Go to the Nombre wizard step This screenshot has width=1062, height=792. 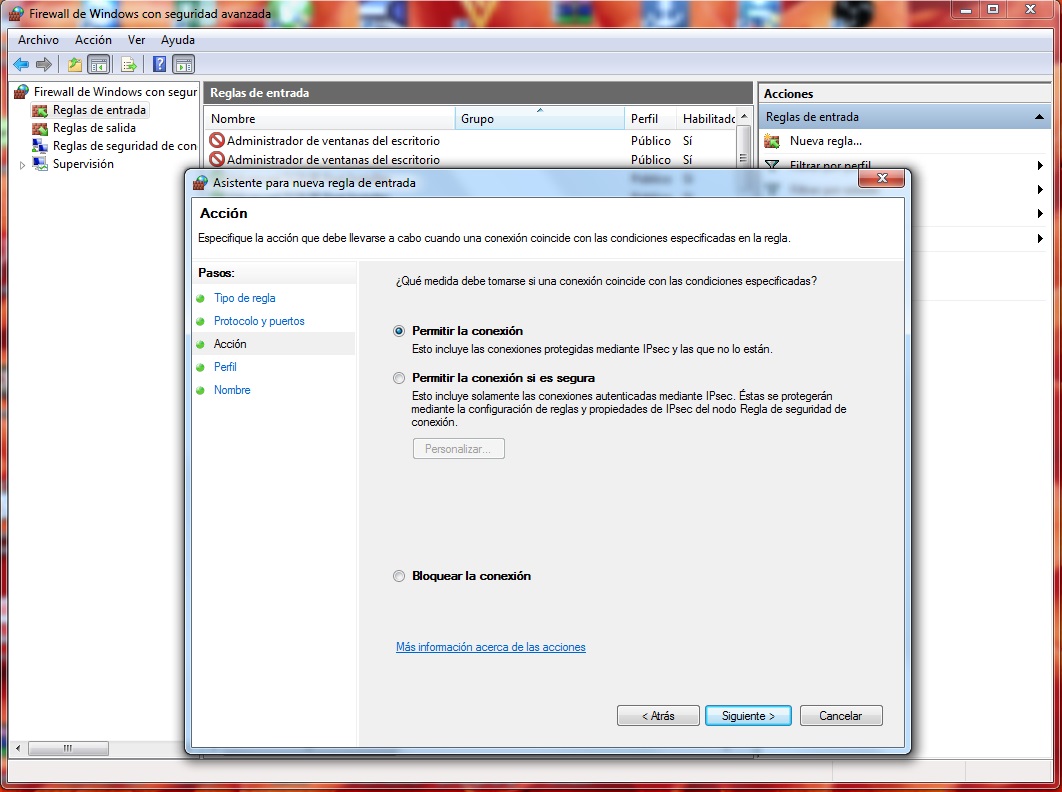232,390
